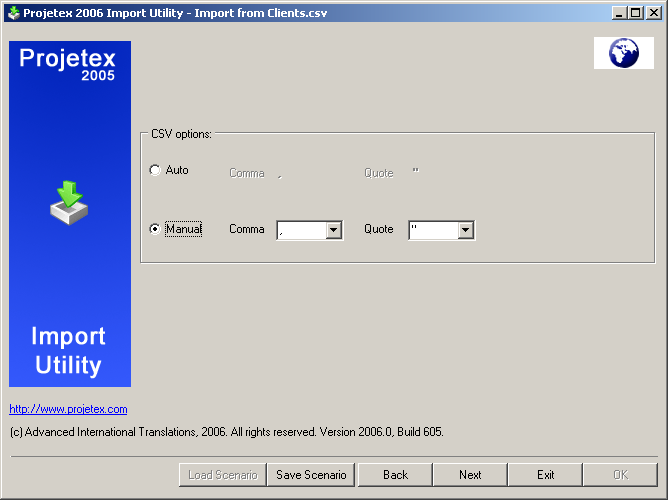Click the Manual row Comma label
This screenshot has height=500, width=668.
click(x=247, y=229)
